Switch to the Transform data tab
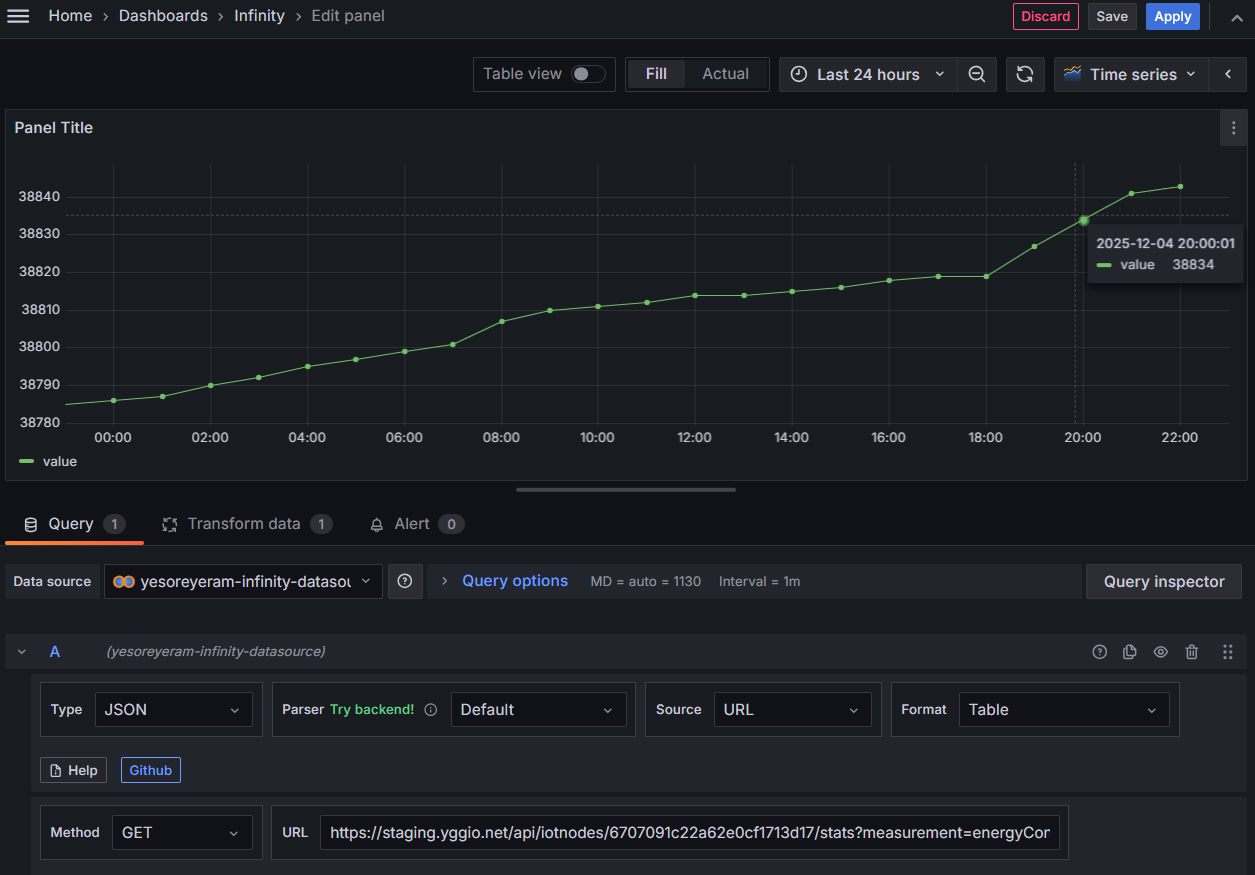The height and width of the screenshot is (875, 1255). tap(245, 524)
